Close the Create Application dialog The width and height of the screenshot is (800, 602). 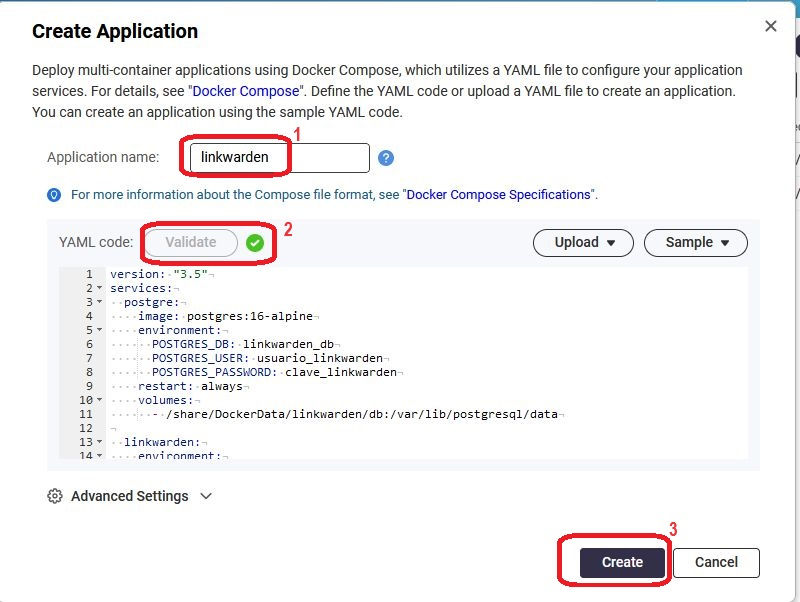pyautogui.click(x=771, y=27)
